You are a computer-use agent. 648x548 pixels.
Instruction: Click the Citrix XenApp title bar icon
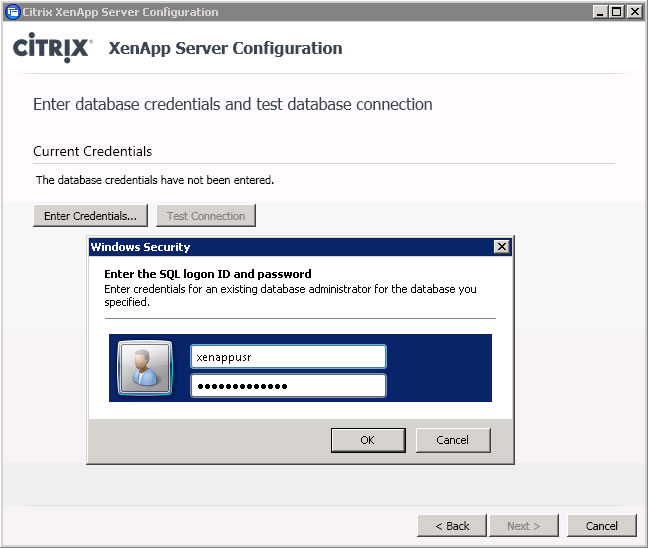13,12
